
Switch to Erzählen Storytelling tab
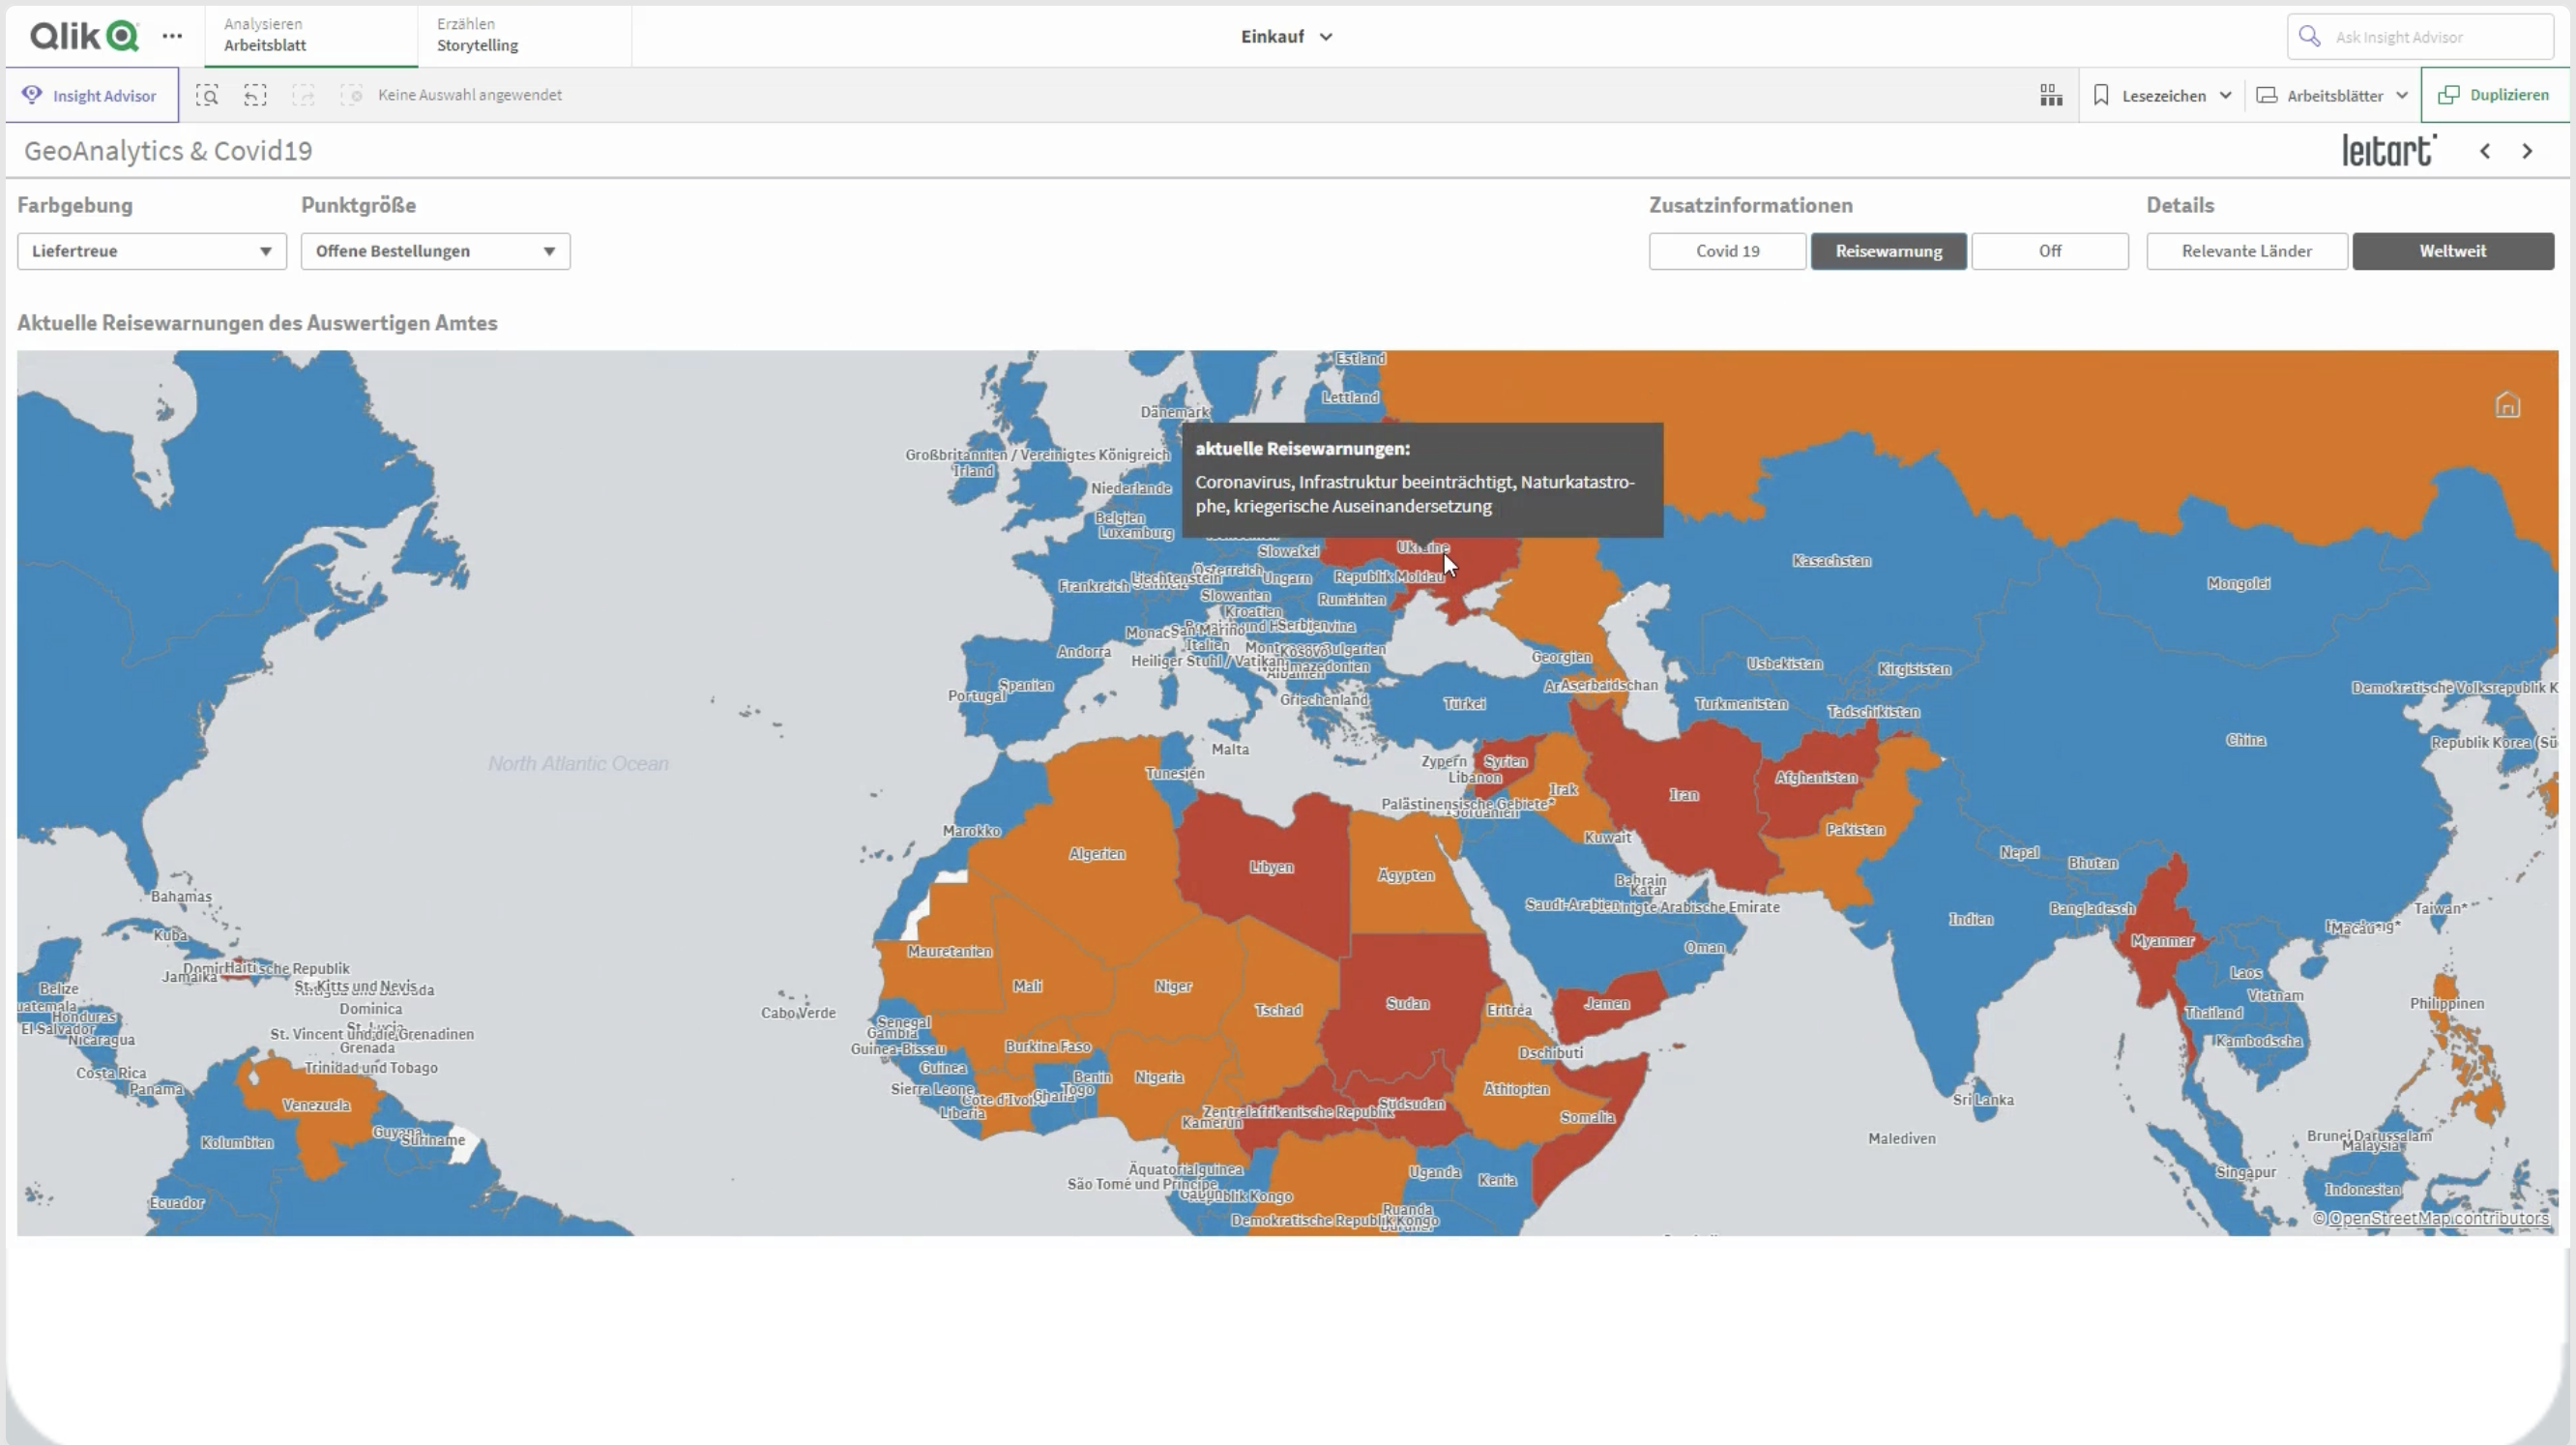click(524, 35)
